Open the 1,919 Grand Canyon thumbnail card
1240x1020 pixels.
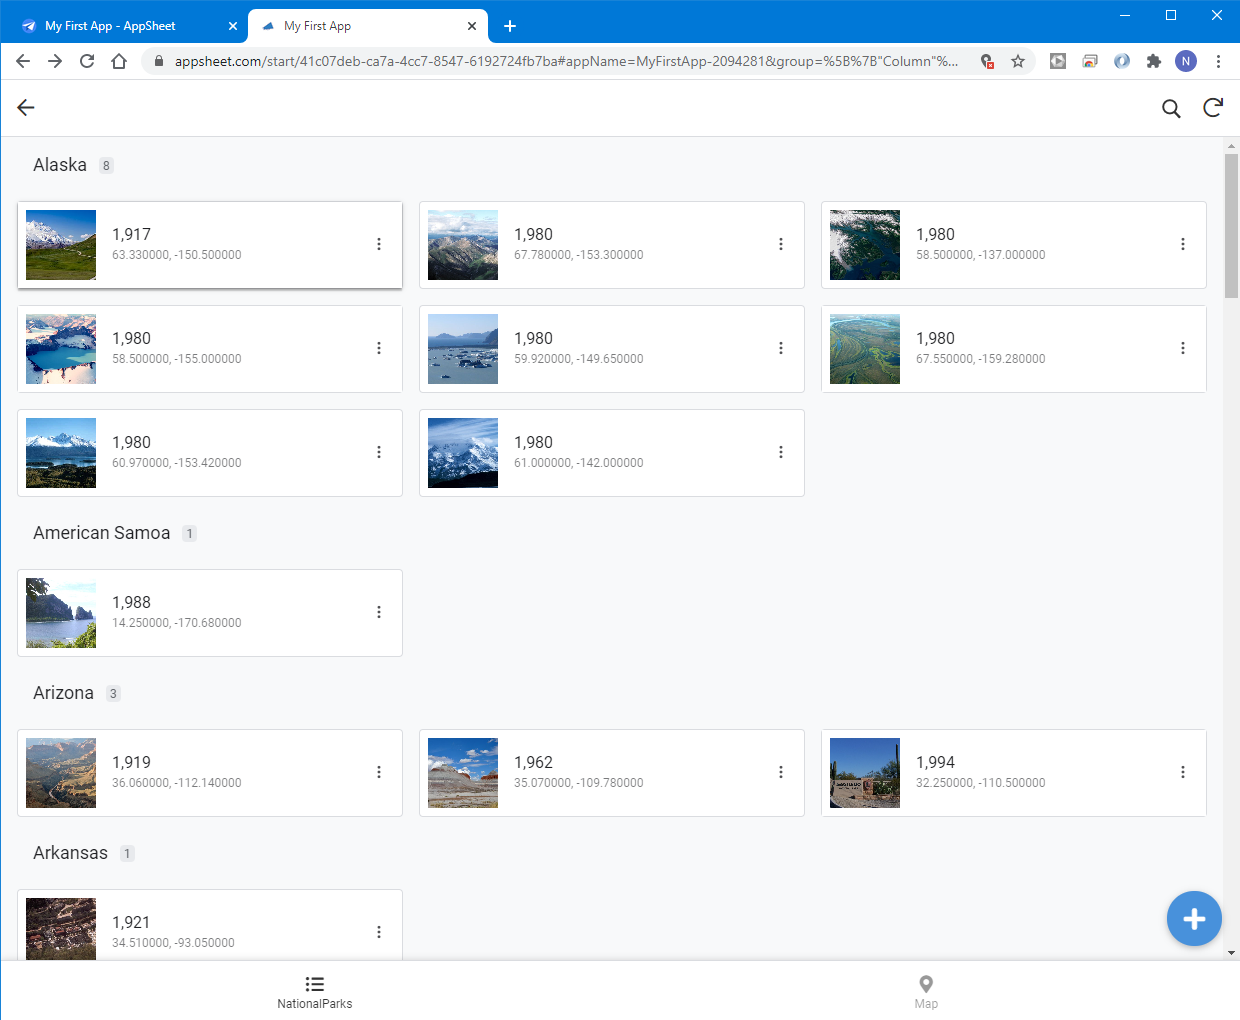61,773
